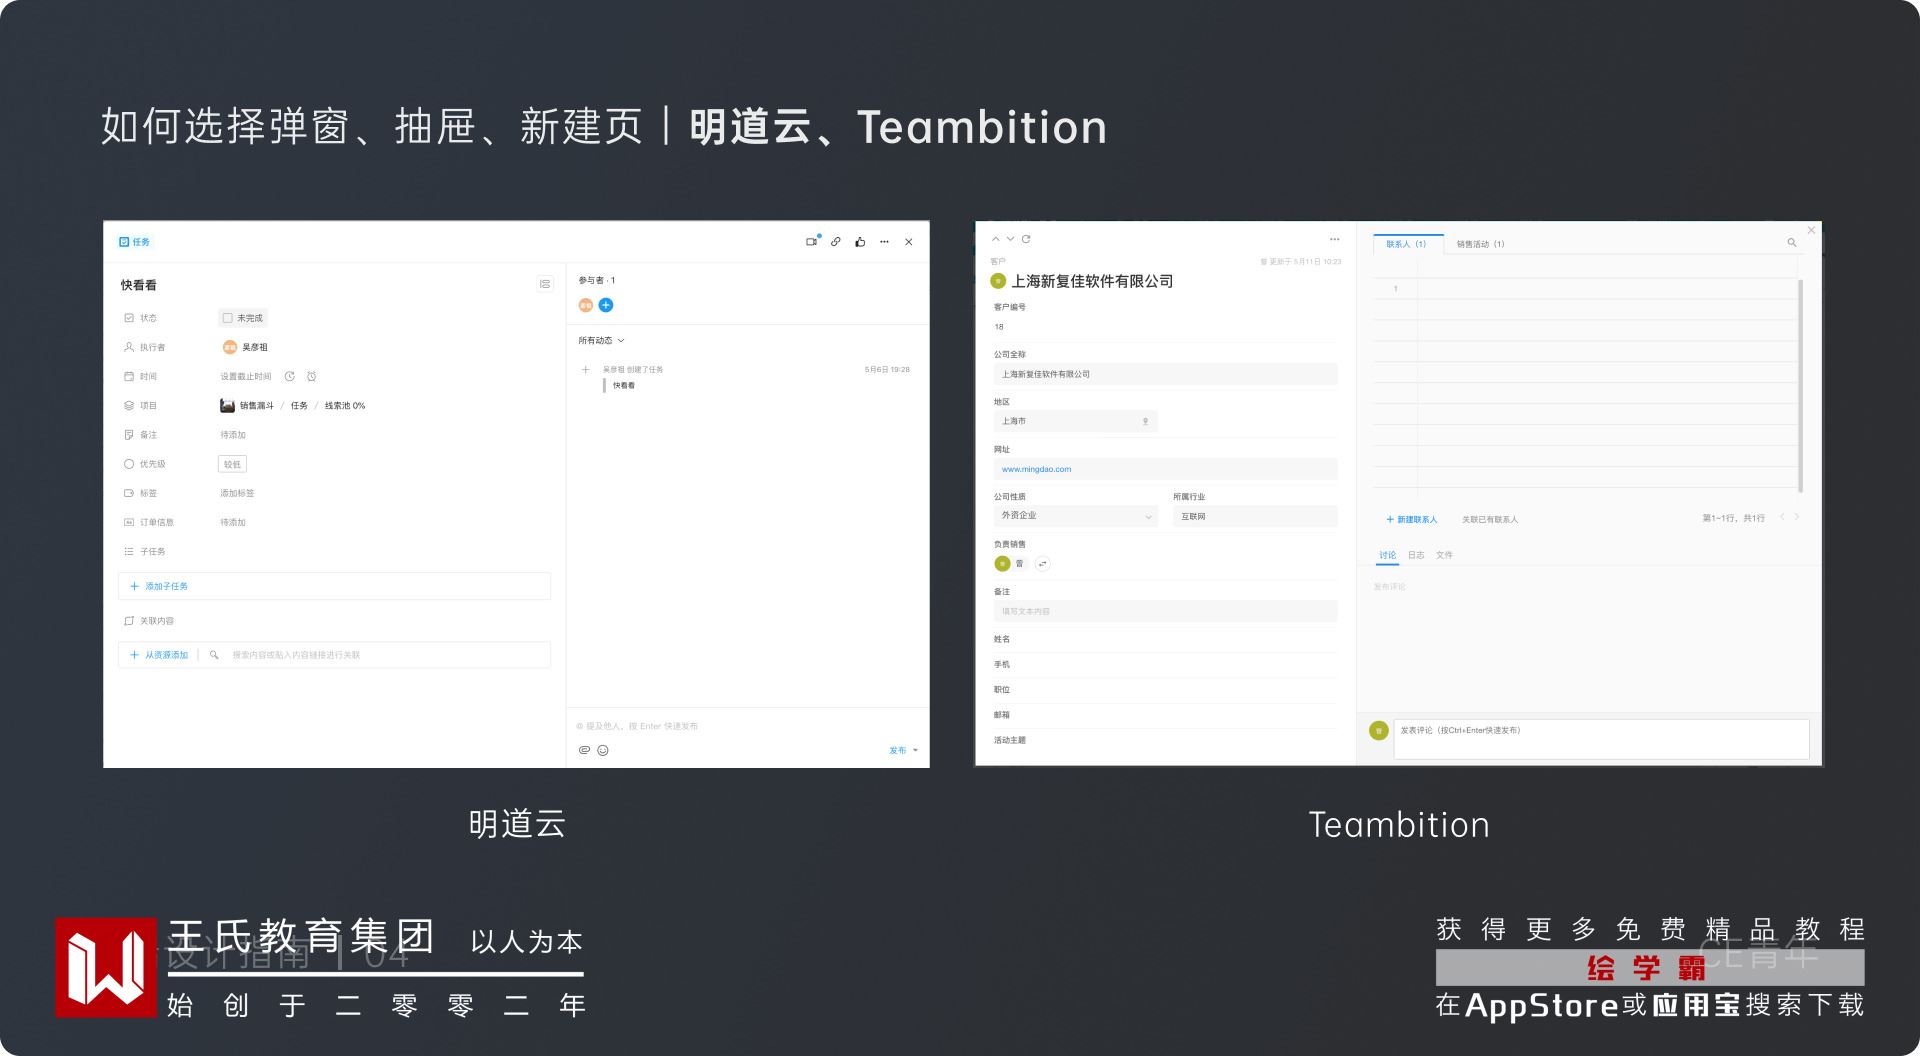The height and width of the screenshot is (1056, 1920).
Task: Set deadline via 设置截止时间
Action: [x=246, y=377]
